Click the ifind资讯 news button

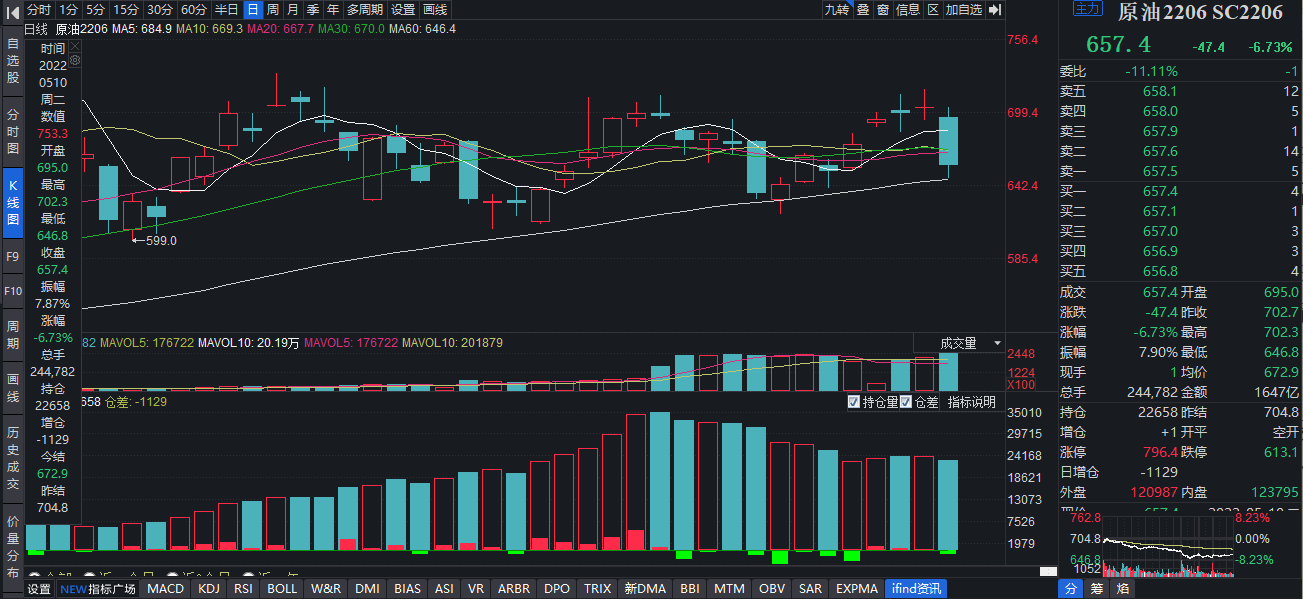(915, 589)
